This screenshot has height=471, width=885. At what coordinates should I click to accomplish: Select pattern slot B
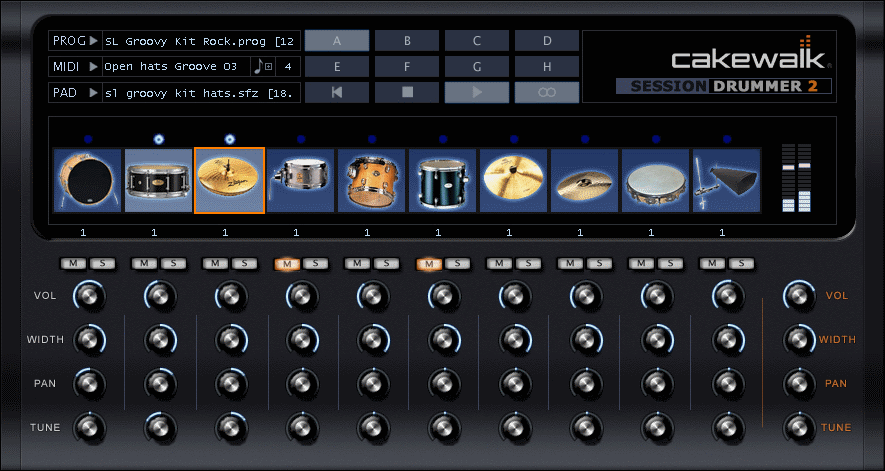tap(407, 41)
